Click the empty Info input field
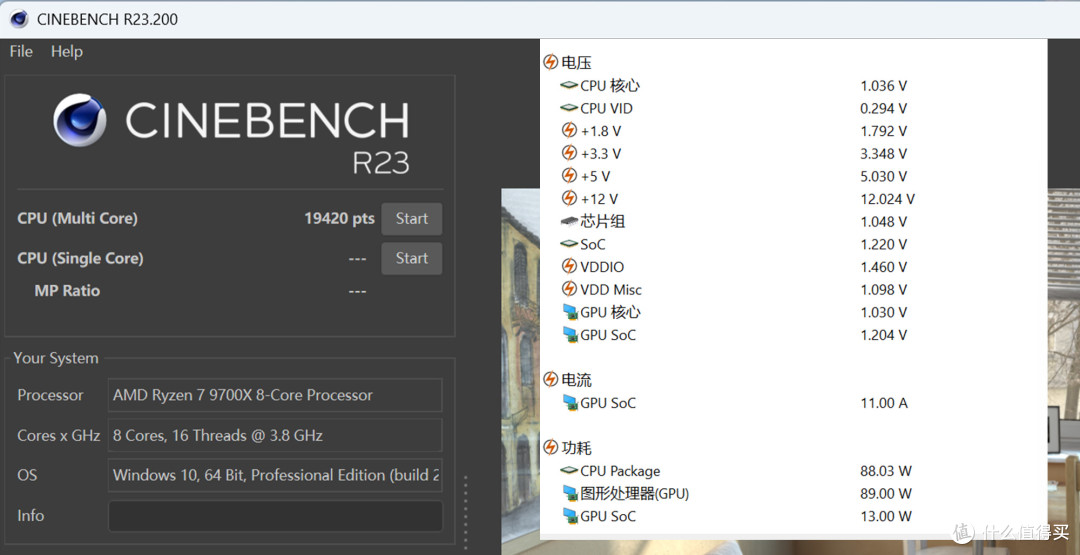Viewport: 1080px width, 555px height. [x=275, y=516]
